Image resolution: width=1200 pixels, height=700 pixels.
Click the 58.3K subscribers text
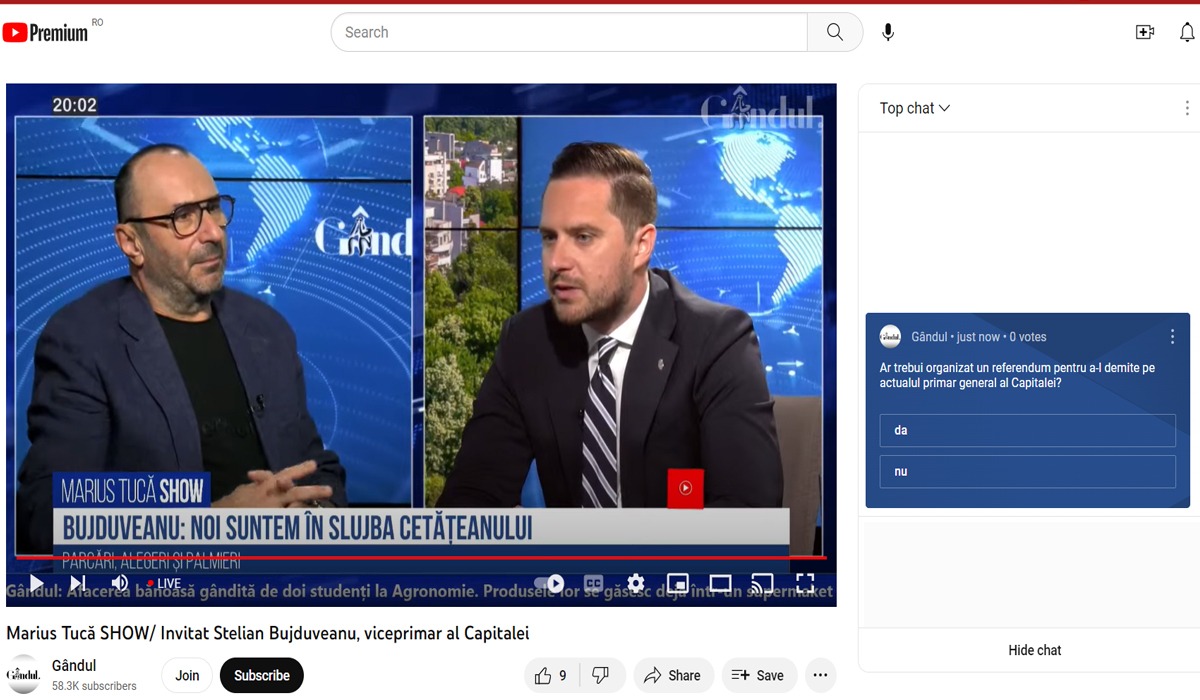click(94, 686)
